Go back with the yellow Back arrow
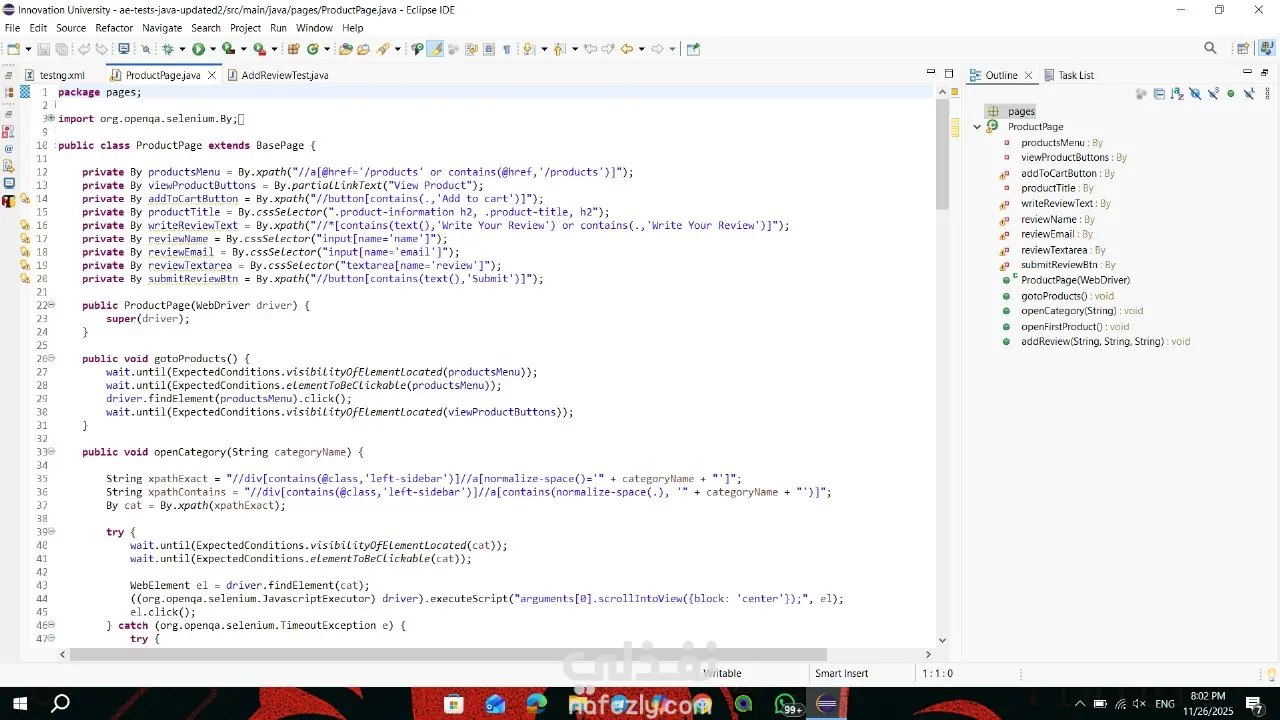The width and height of the screenshot is (1280, 720). 626,49
